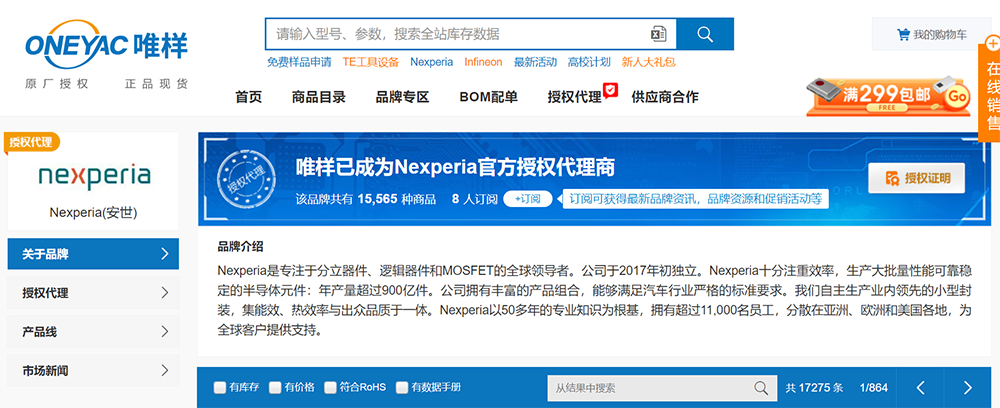This screenshot has height=408, width=1000.
Task: Tick the 有价格 checkbox
Action: coord(275,387)
